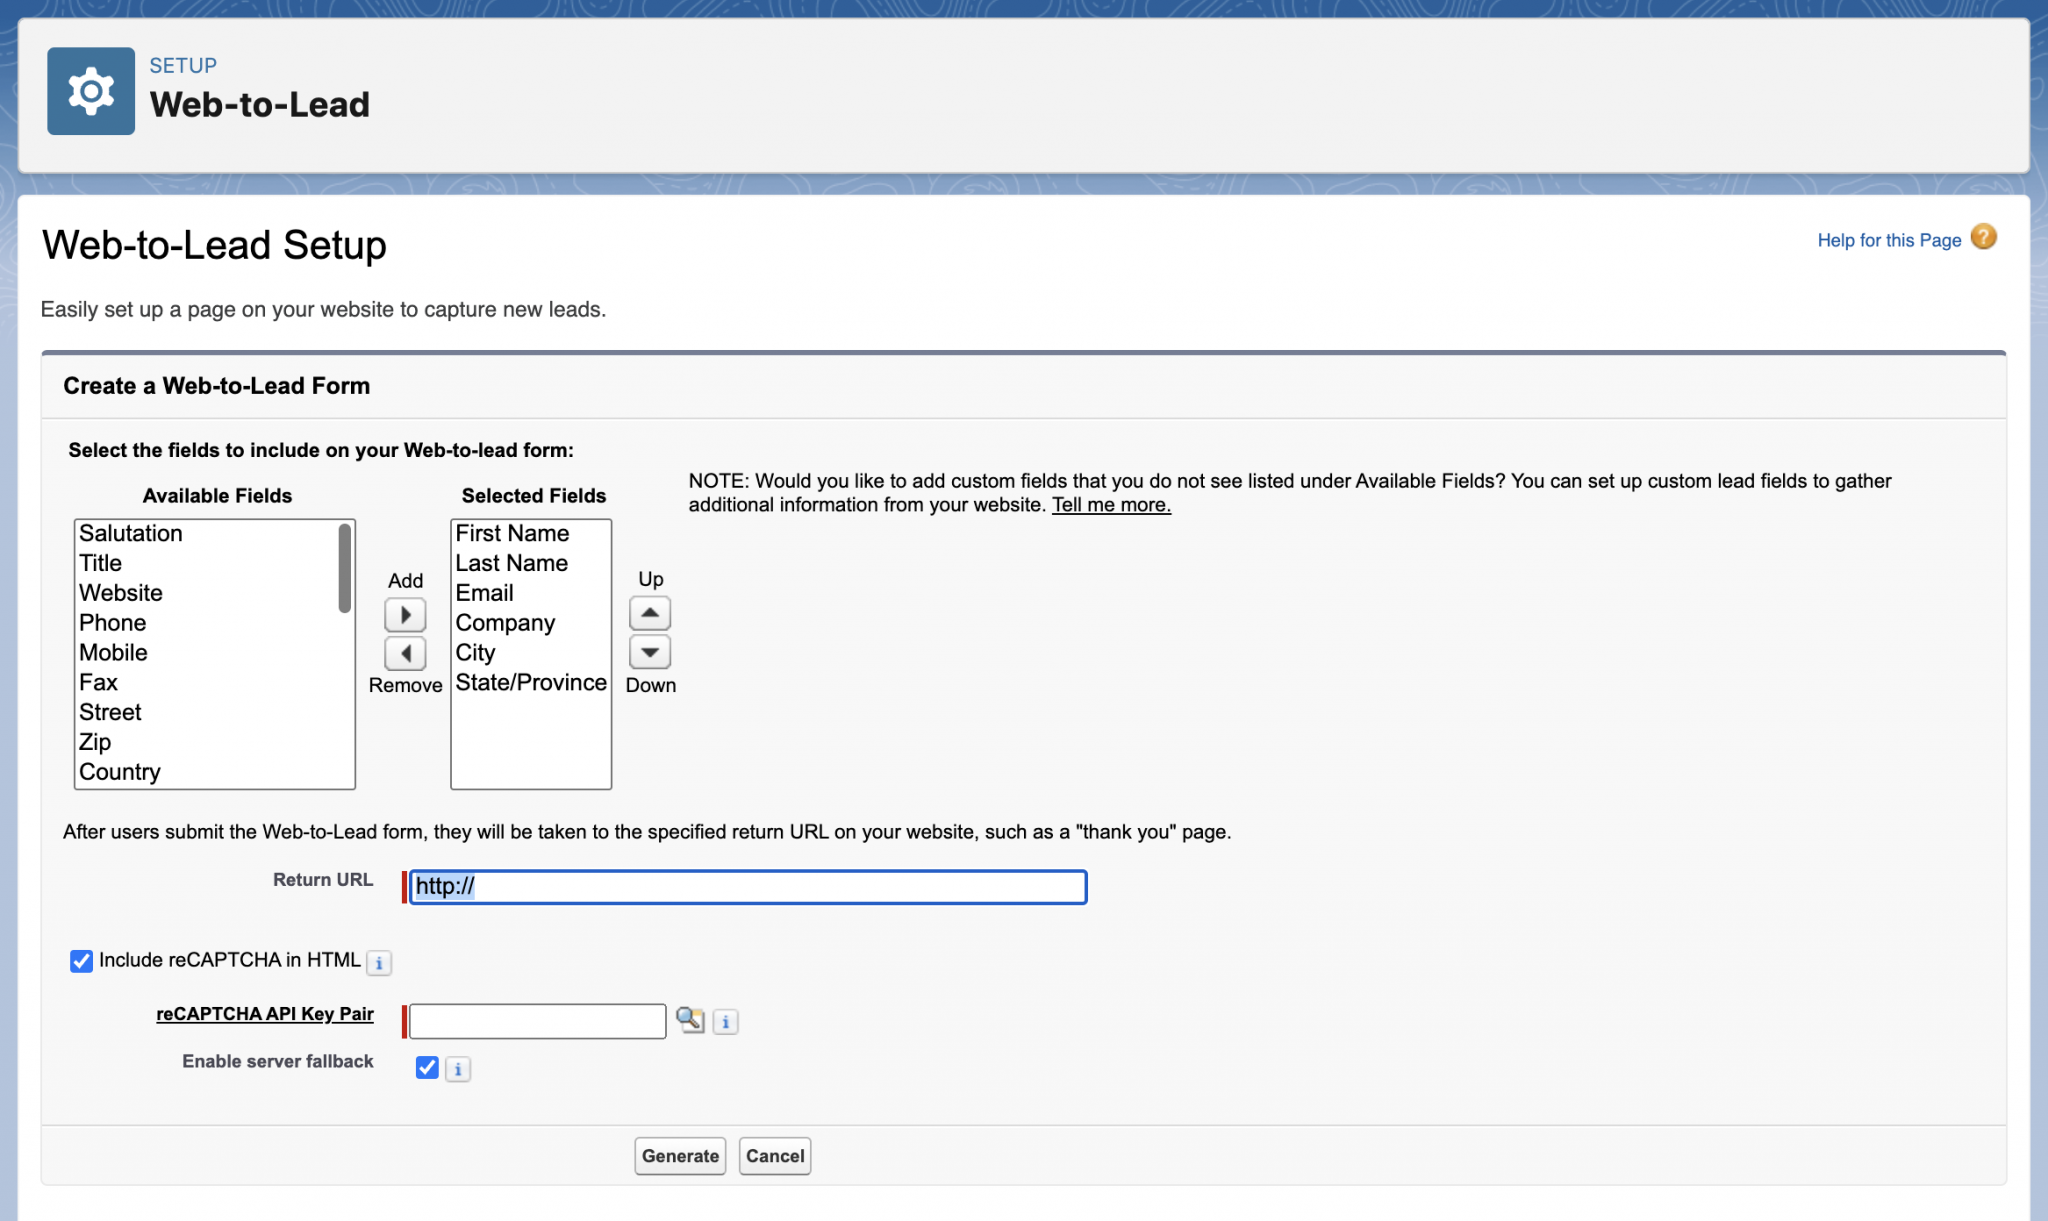Disable the Enable server fallback checkbox
This screenshot has height=1221, width=2048.
(427, 1068)
